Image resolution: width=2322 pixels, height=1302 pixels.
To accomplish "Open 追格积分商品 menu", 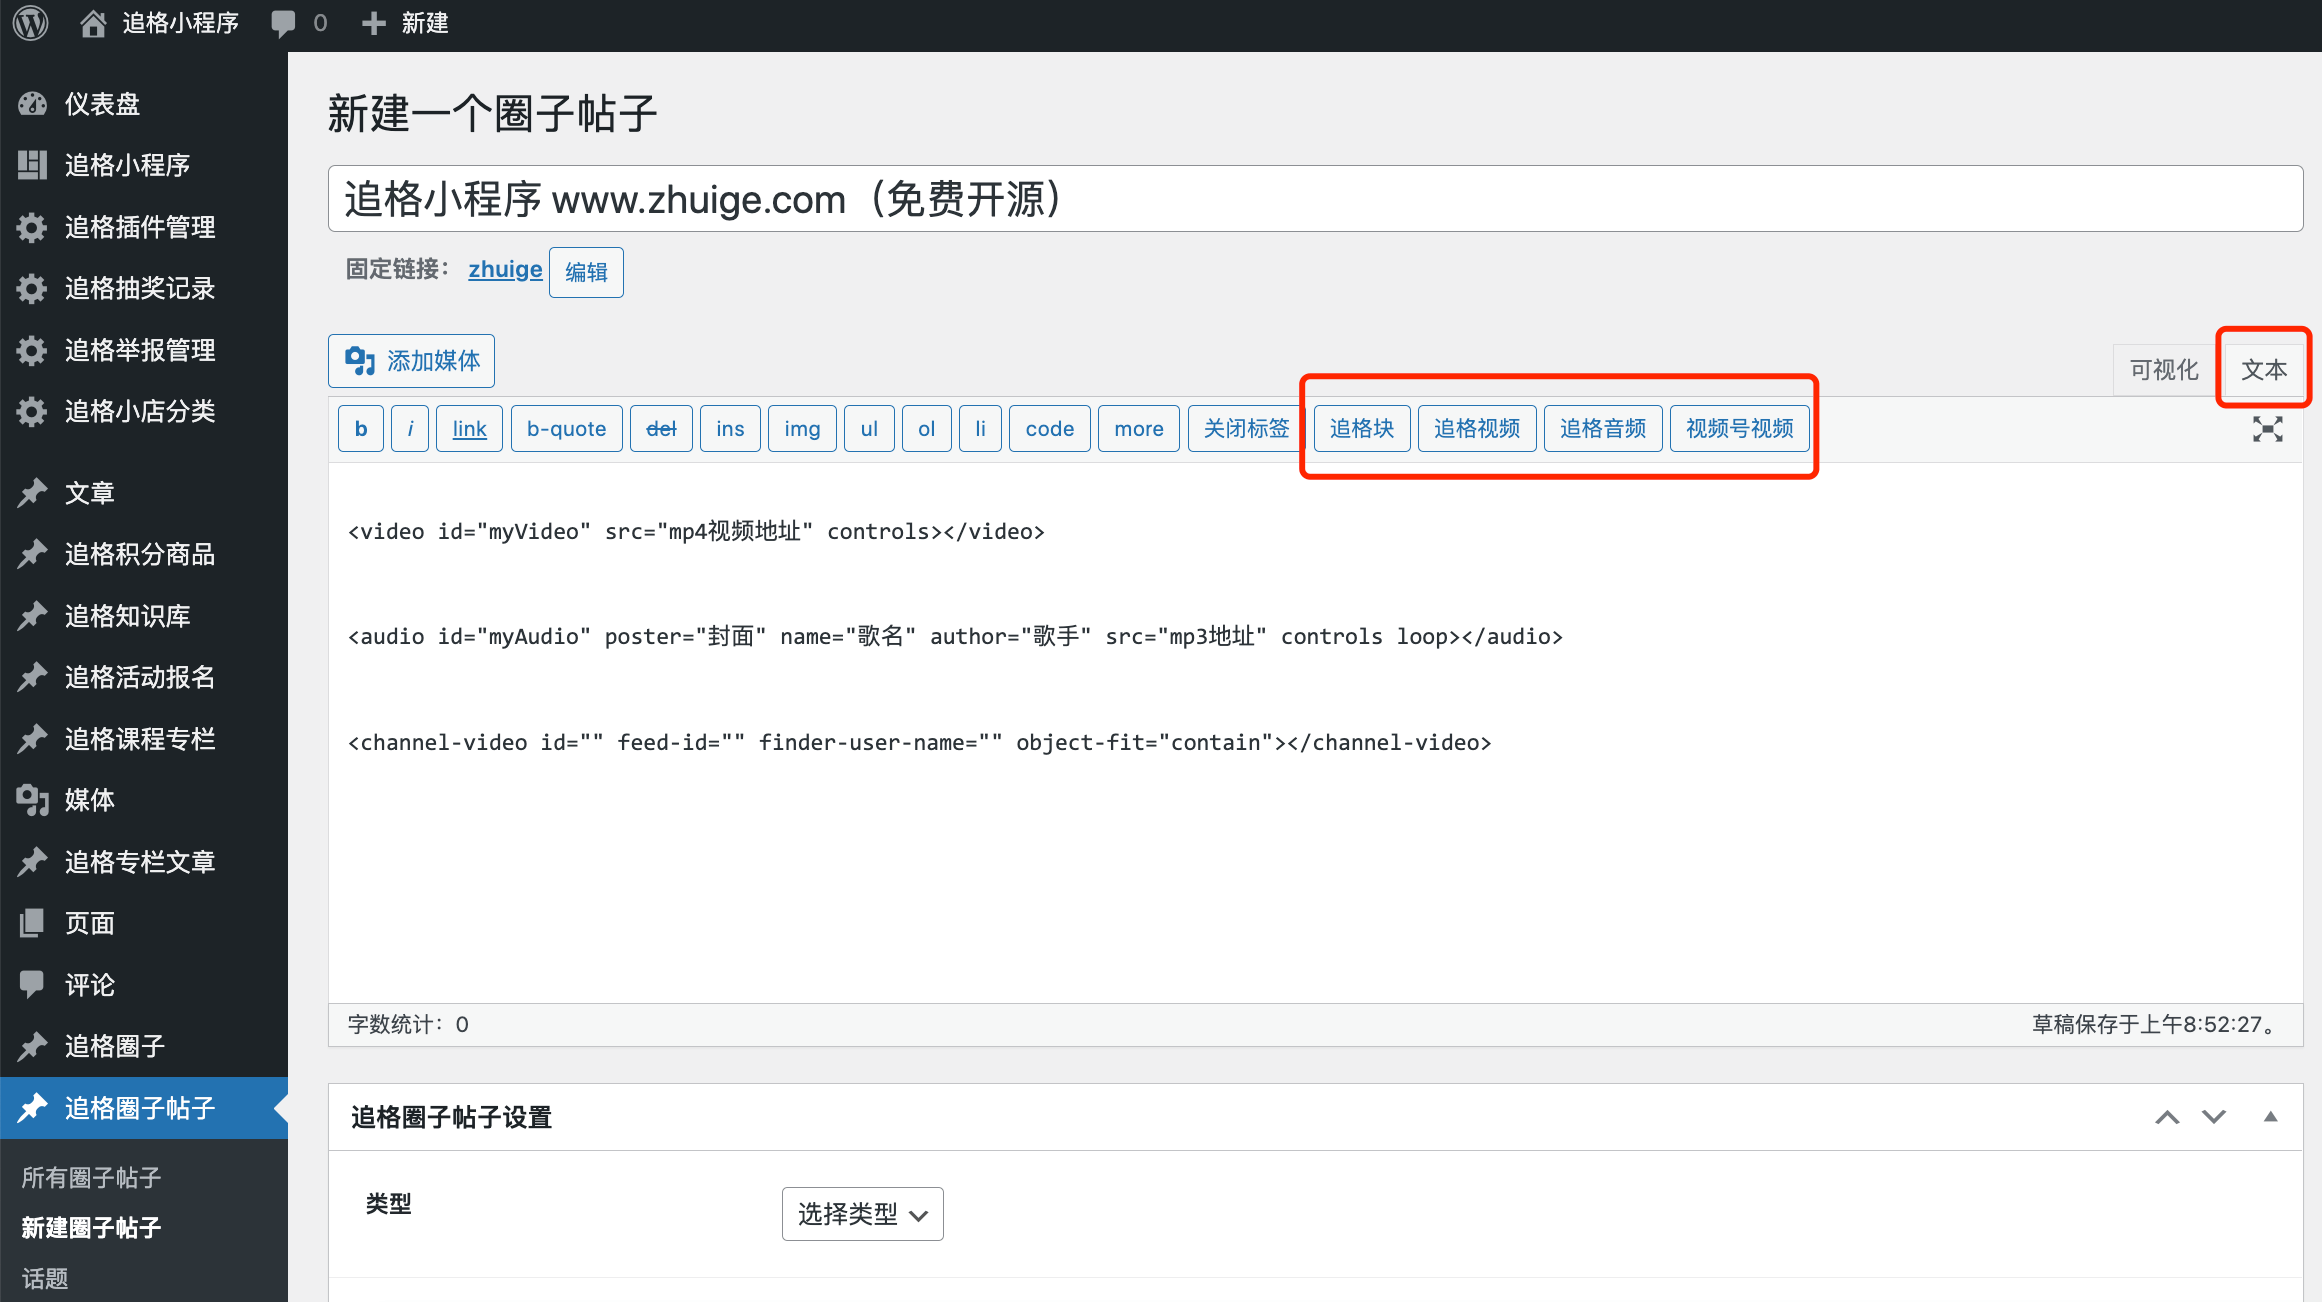I will (144, 554).
